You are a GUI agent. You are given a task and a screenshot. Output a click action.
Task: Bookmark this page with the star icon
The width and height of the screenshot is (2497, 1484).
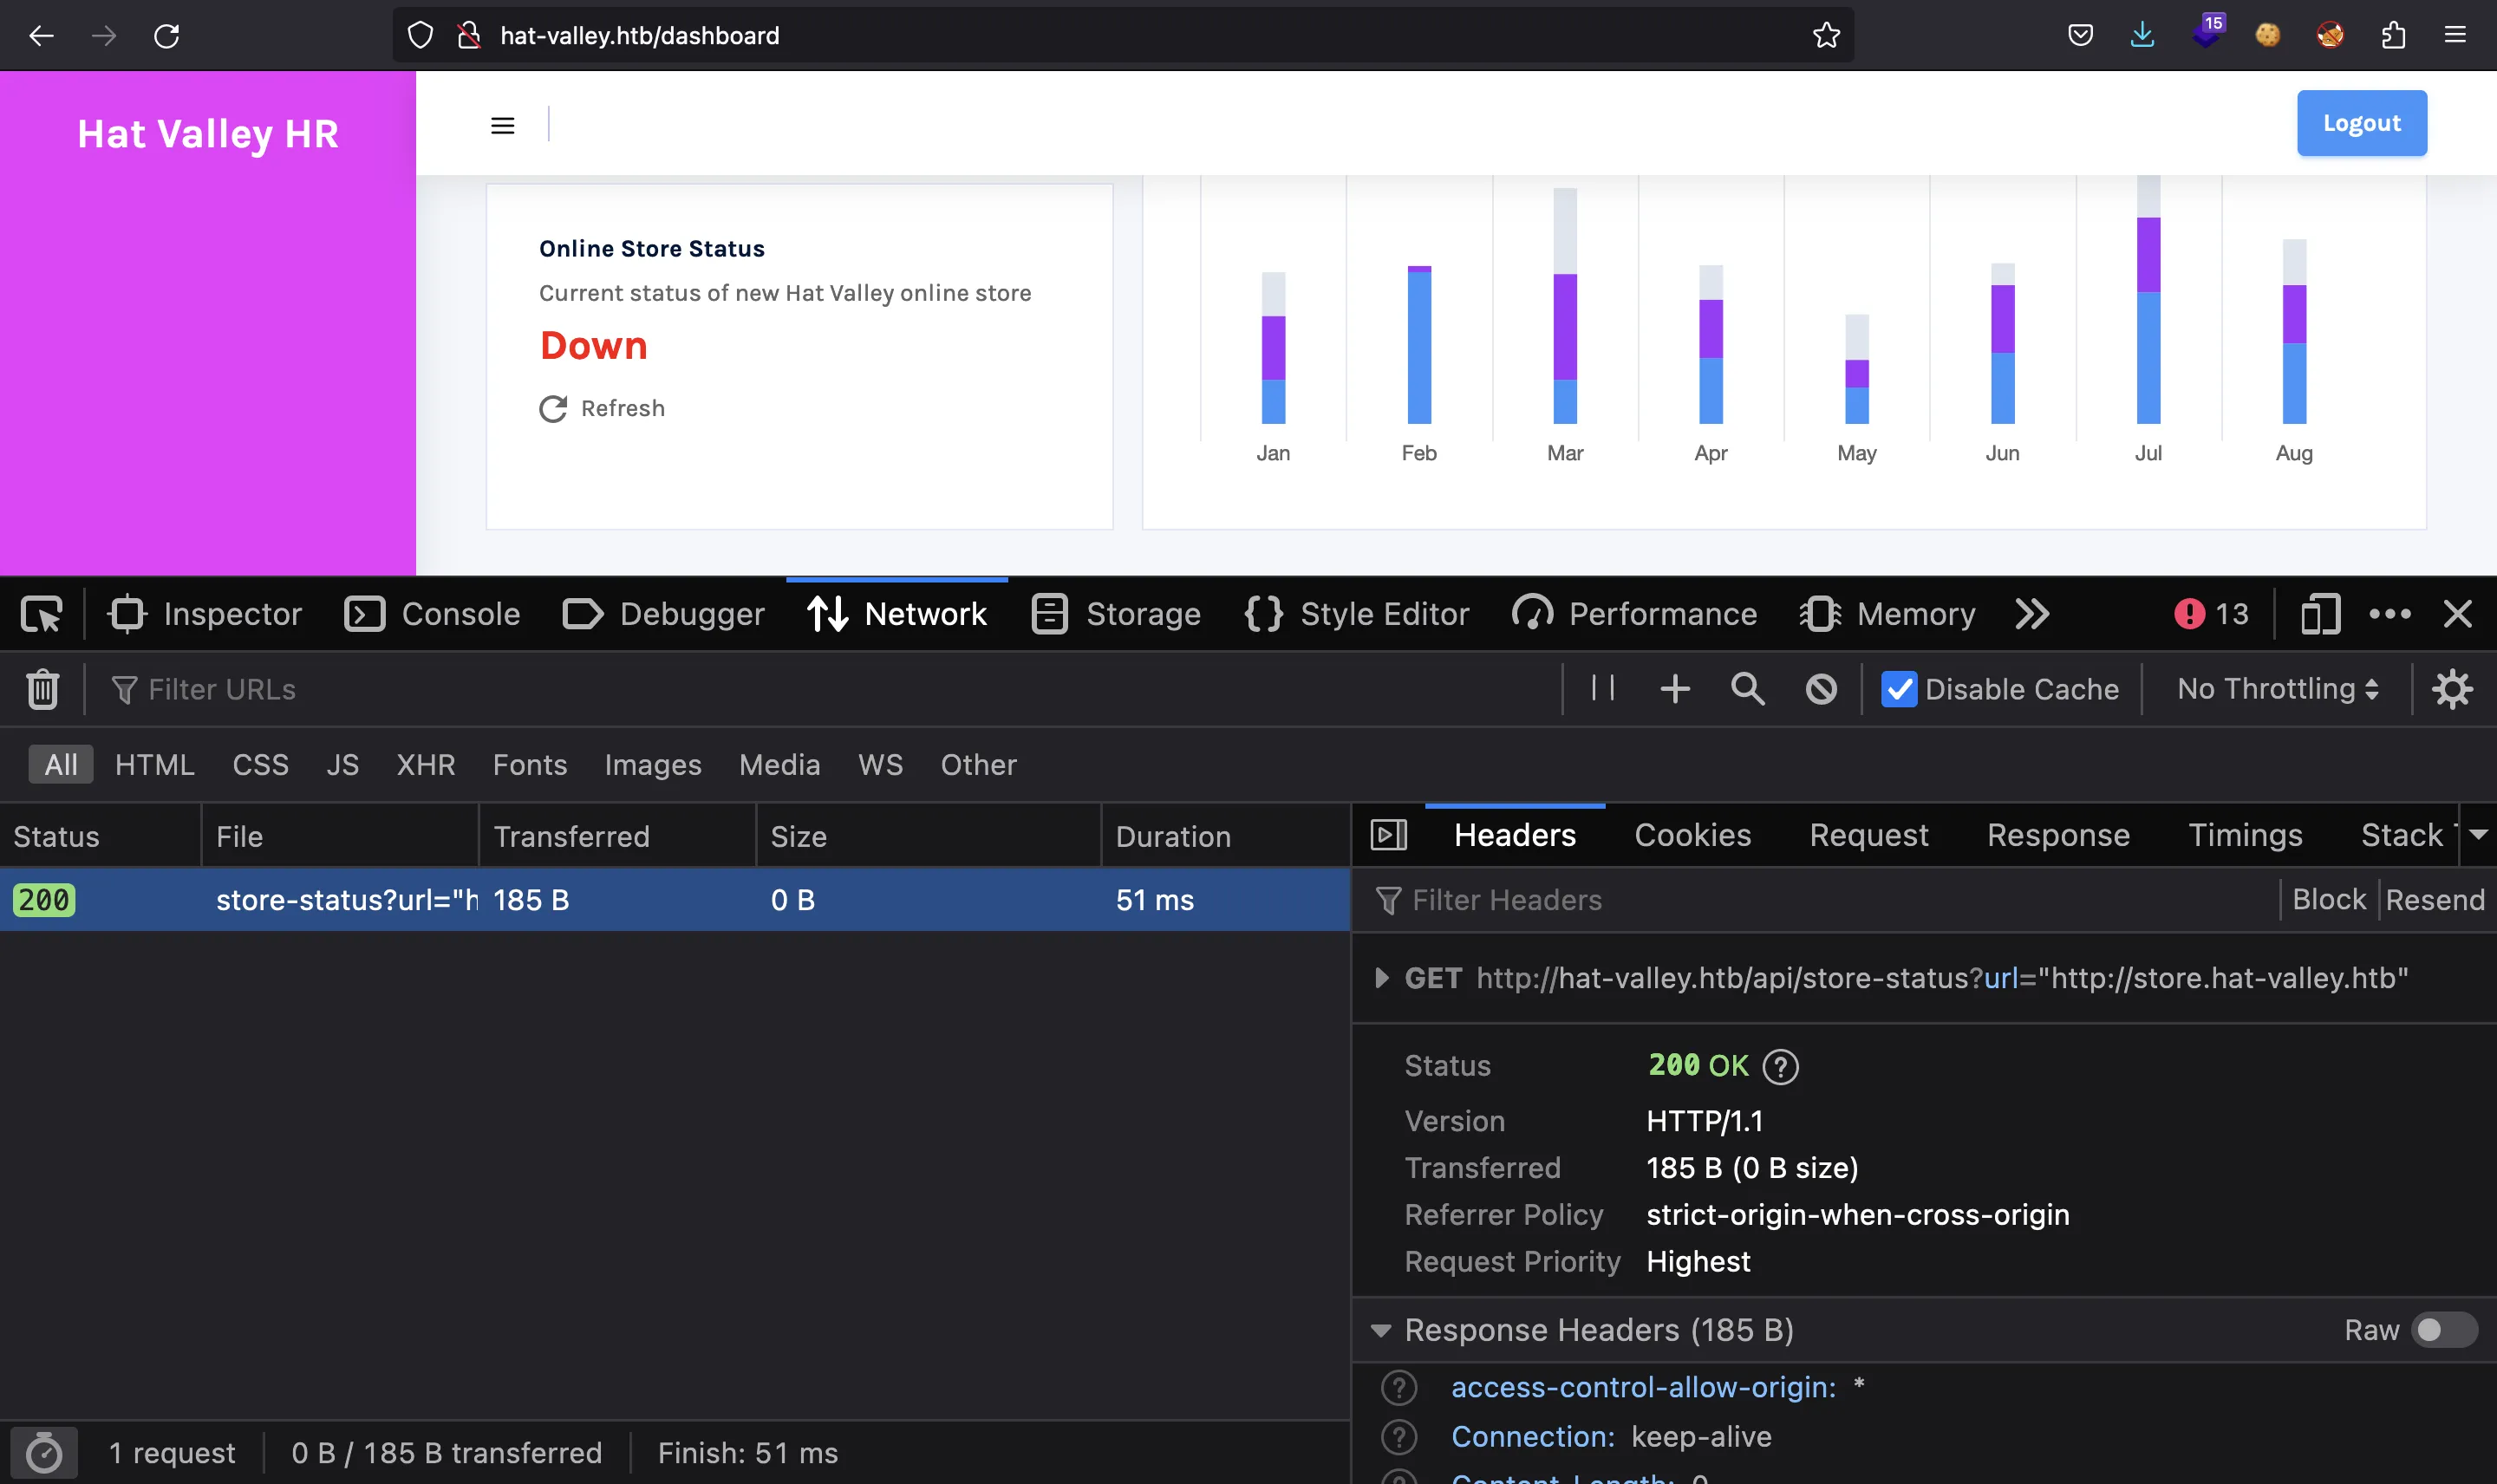click(x=1826, y=36)
